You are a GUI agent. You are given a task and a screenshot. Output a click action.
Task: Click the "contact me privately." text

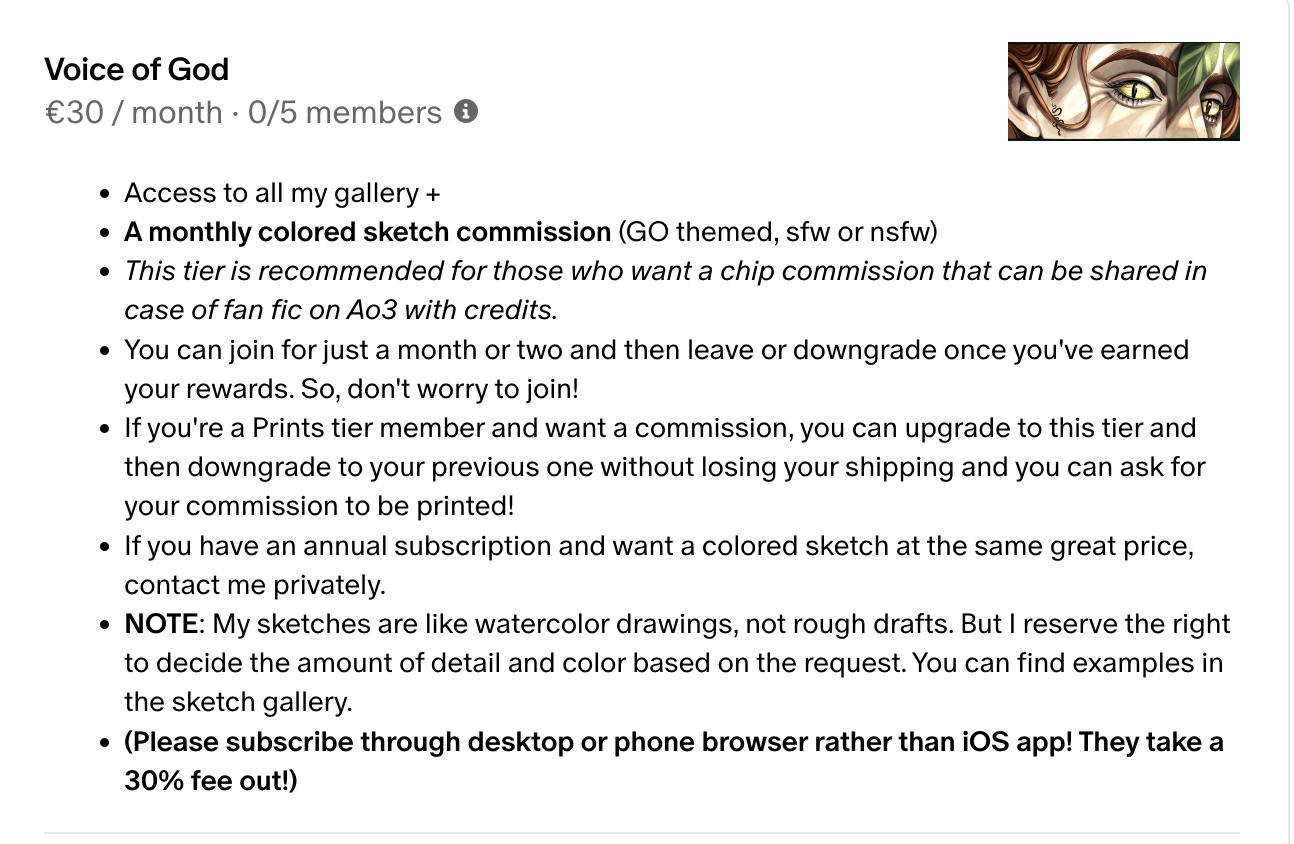point(255,585)
